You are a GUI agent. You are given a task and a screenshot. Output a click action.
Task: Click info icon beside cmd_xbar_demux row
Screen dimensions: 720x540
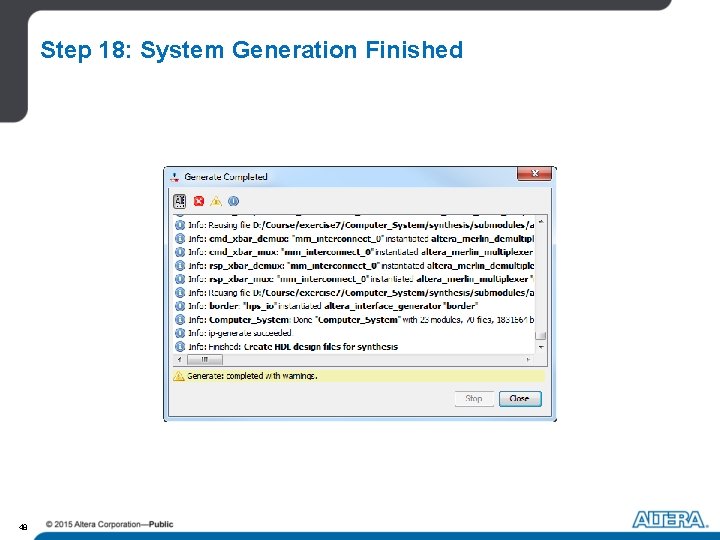point(180,239)
